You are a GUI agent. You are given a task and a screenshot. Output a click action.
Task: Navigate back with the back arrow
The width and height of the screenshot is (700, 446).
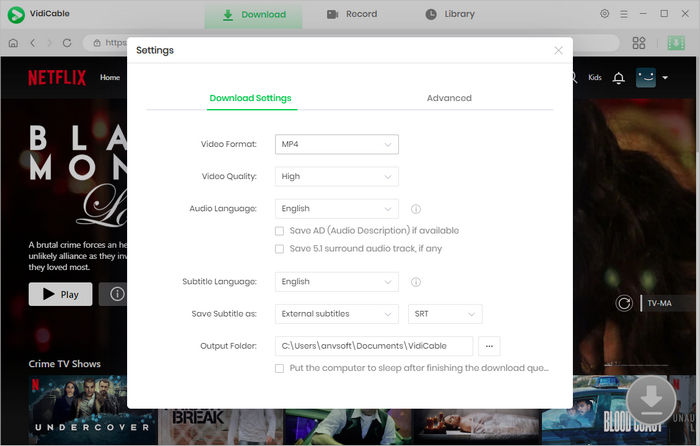click(x=33, y=43)
